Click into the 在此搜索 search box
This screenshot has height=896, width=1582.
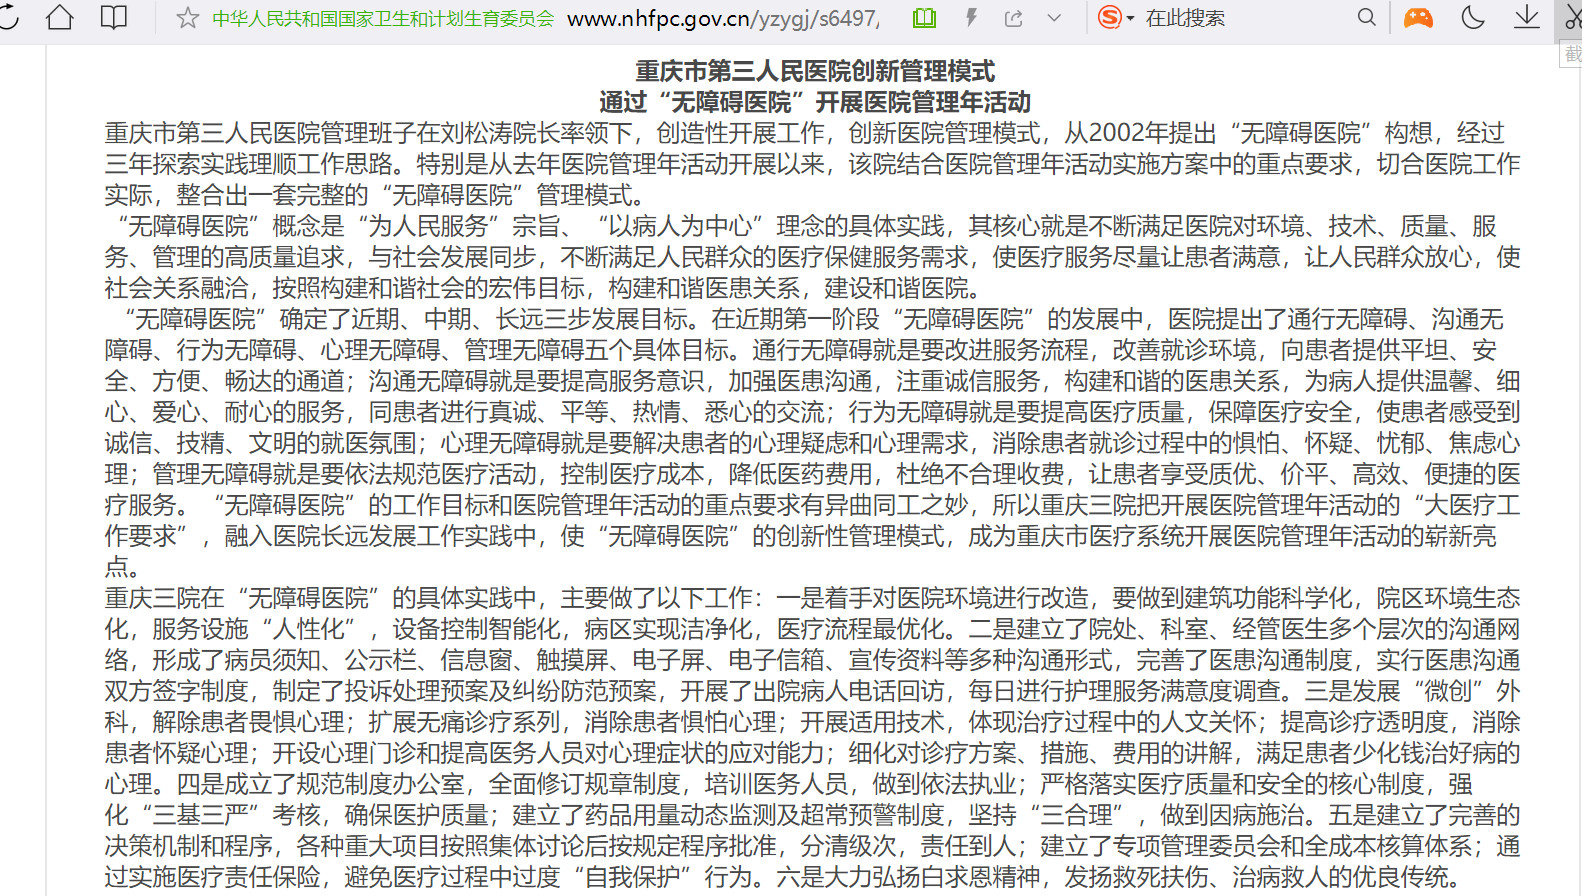1240,18
